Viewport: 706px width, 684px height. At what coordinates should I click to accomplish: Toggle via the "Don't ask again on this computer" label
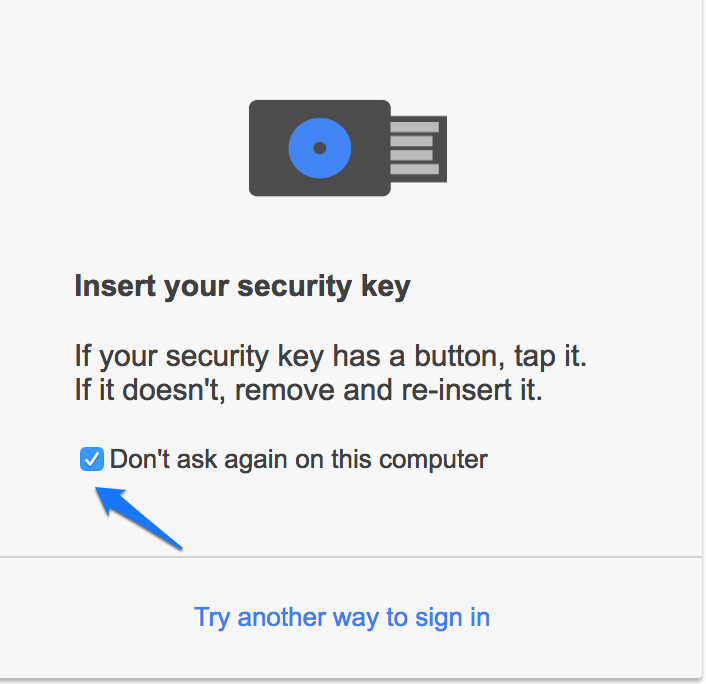coord(299,460)
